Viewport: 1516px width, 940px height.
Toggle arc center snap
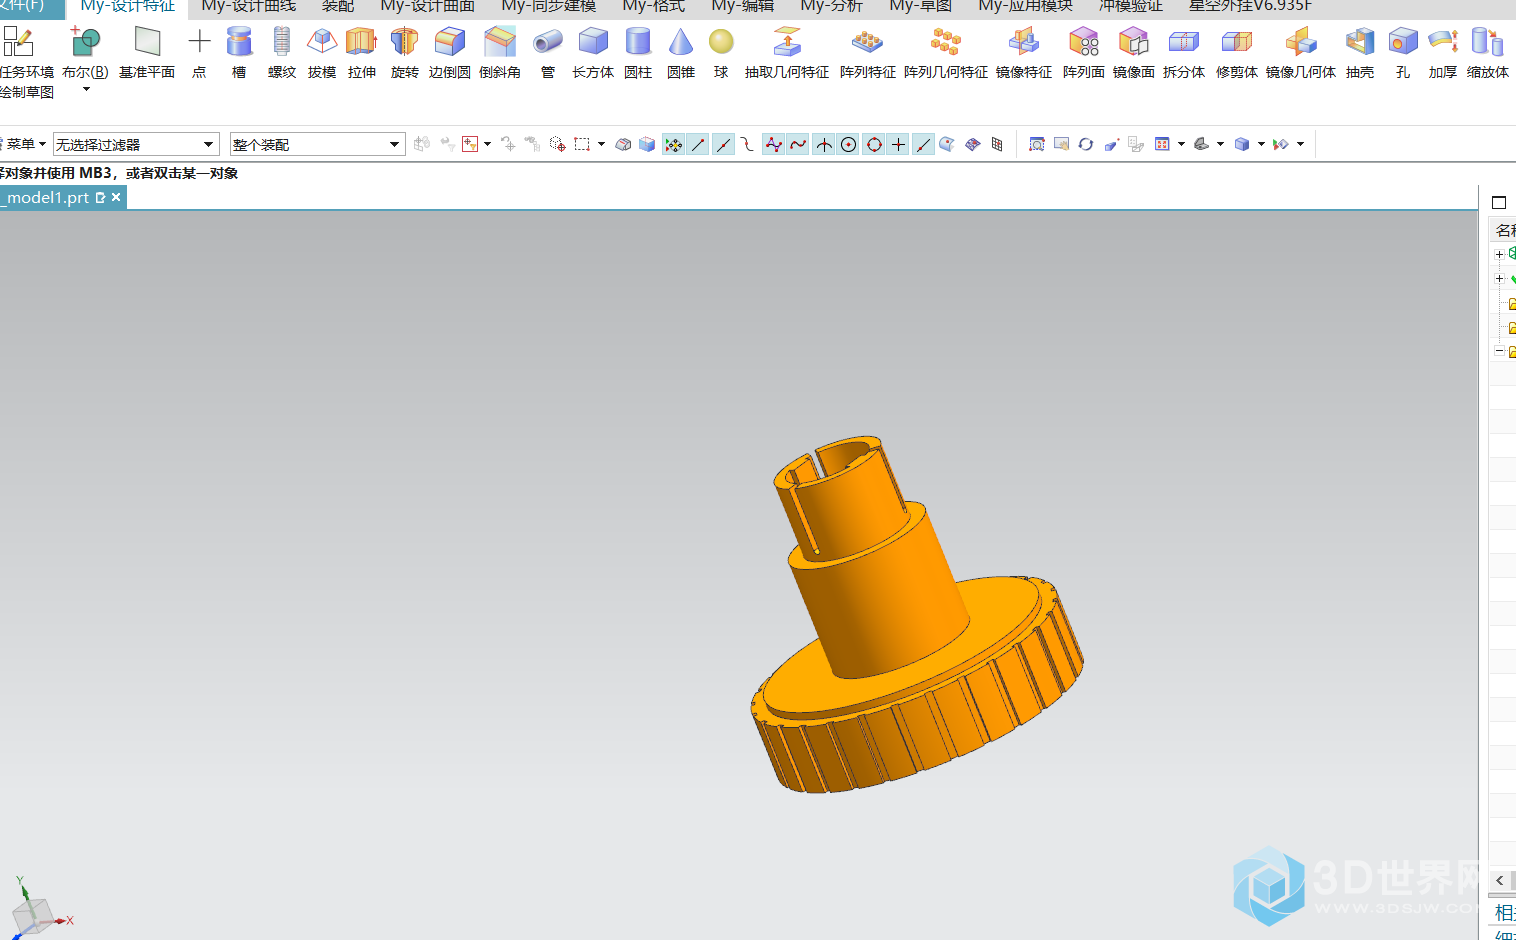[848, 145]
